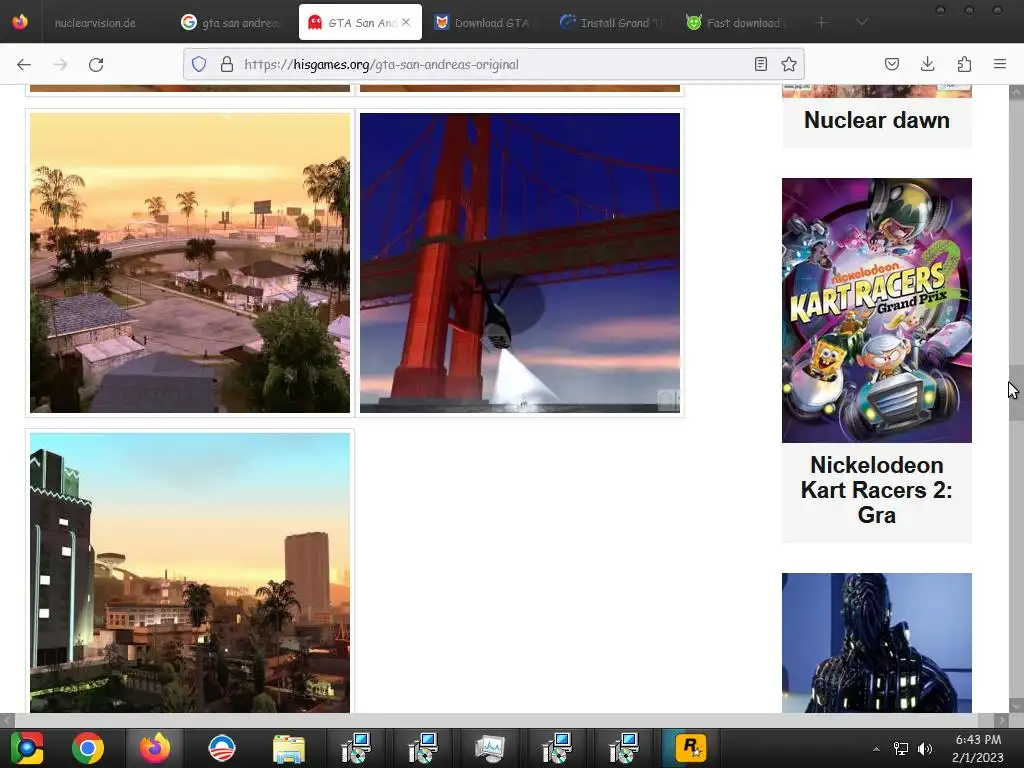Open the second installer setup taskbar icon
The height and width of the screenshot is (768, 1024).
[x=423, y=748]
